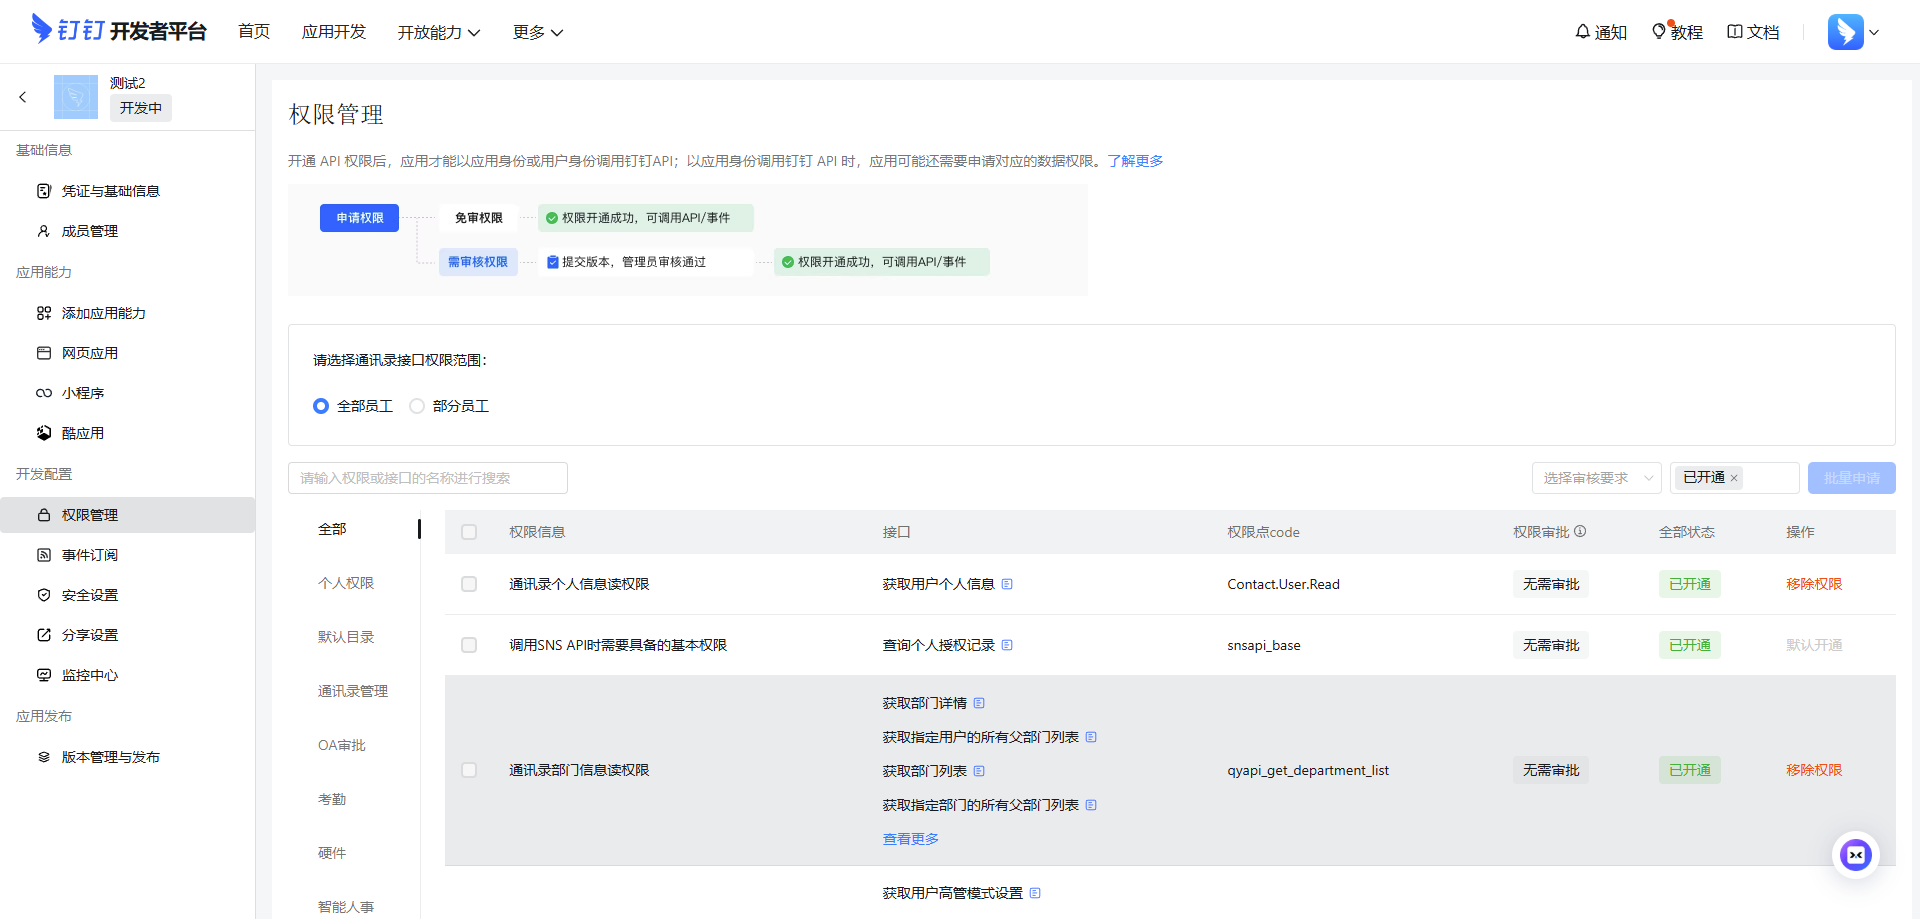Open the tutorials lightbulb icon
Image resolution: width=1920 pixels, height=919 pixels.
tap(1659, 32)
